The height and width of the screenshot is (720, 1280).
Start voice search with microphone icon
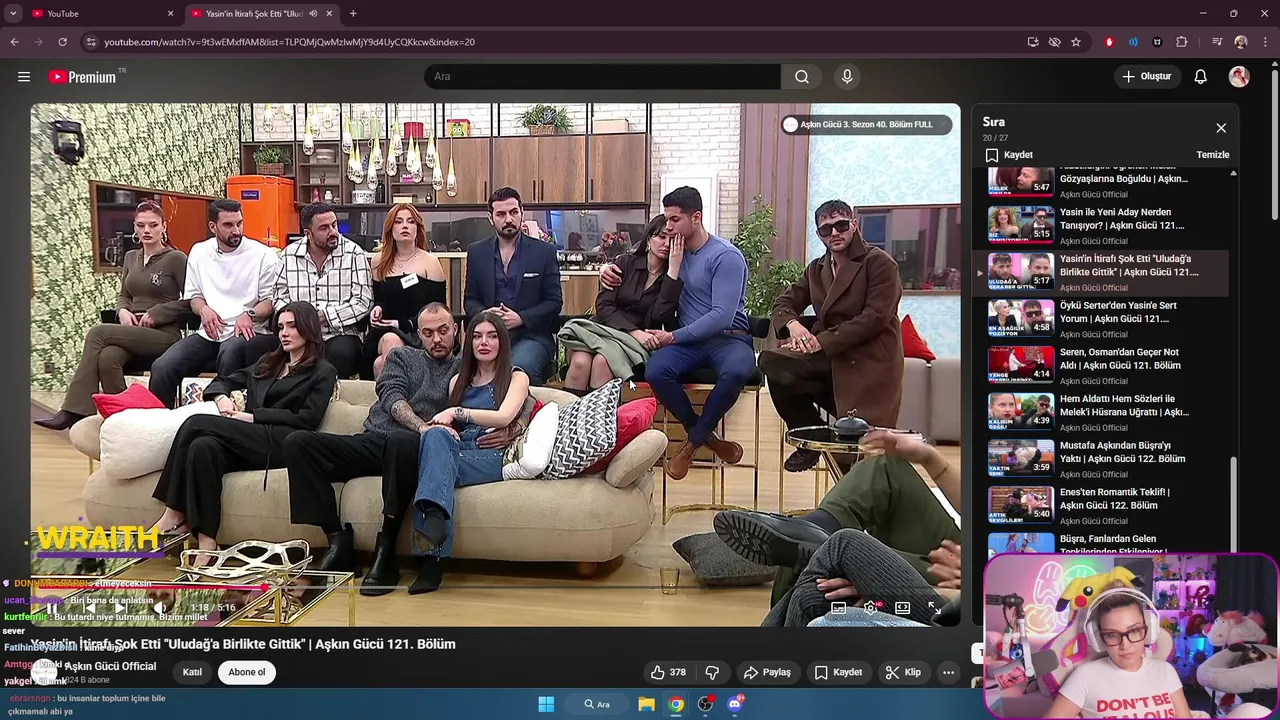[847, 77]
